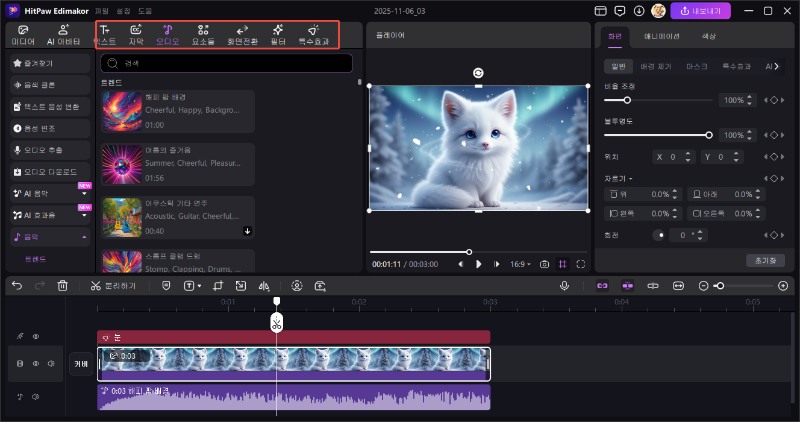Open the download manager icon
Screen dimensions: 800x422
pyautogui.click(x=639, y=11)
